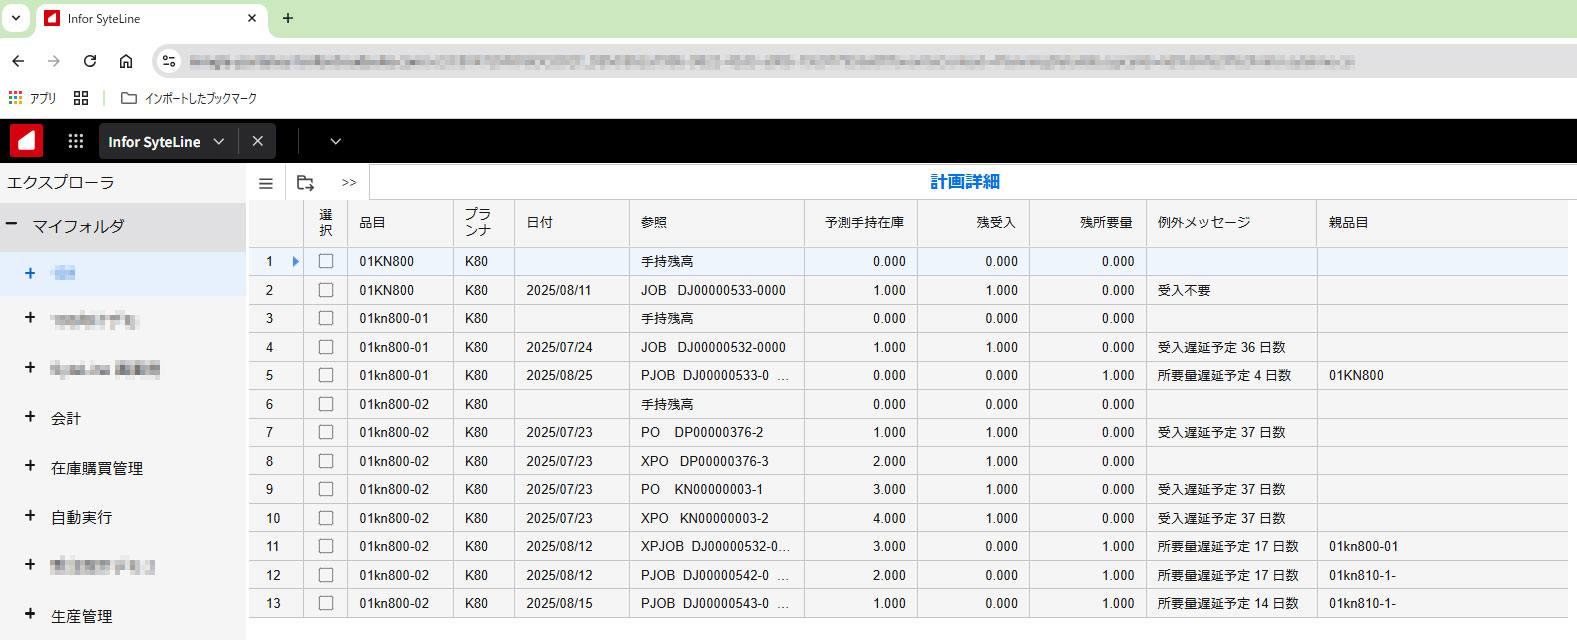Expand the 在庫購買管理 folder

click(x=30, y=466)
